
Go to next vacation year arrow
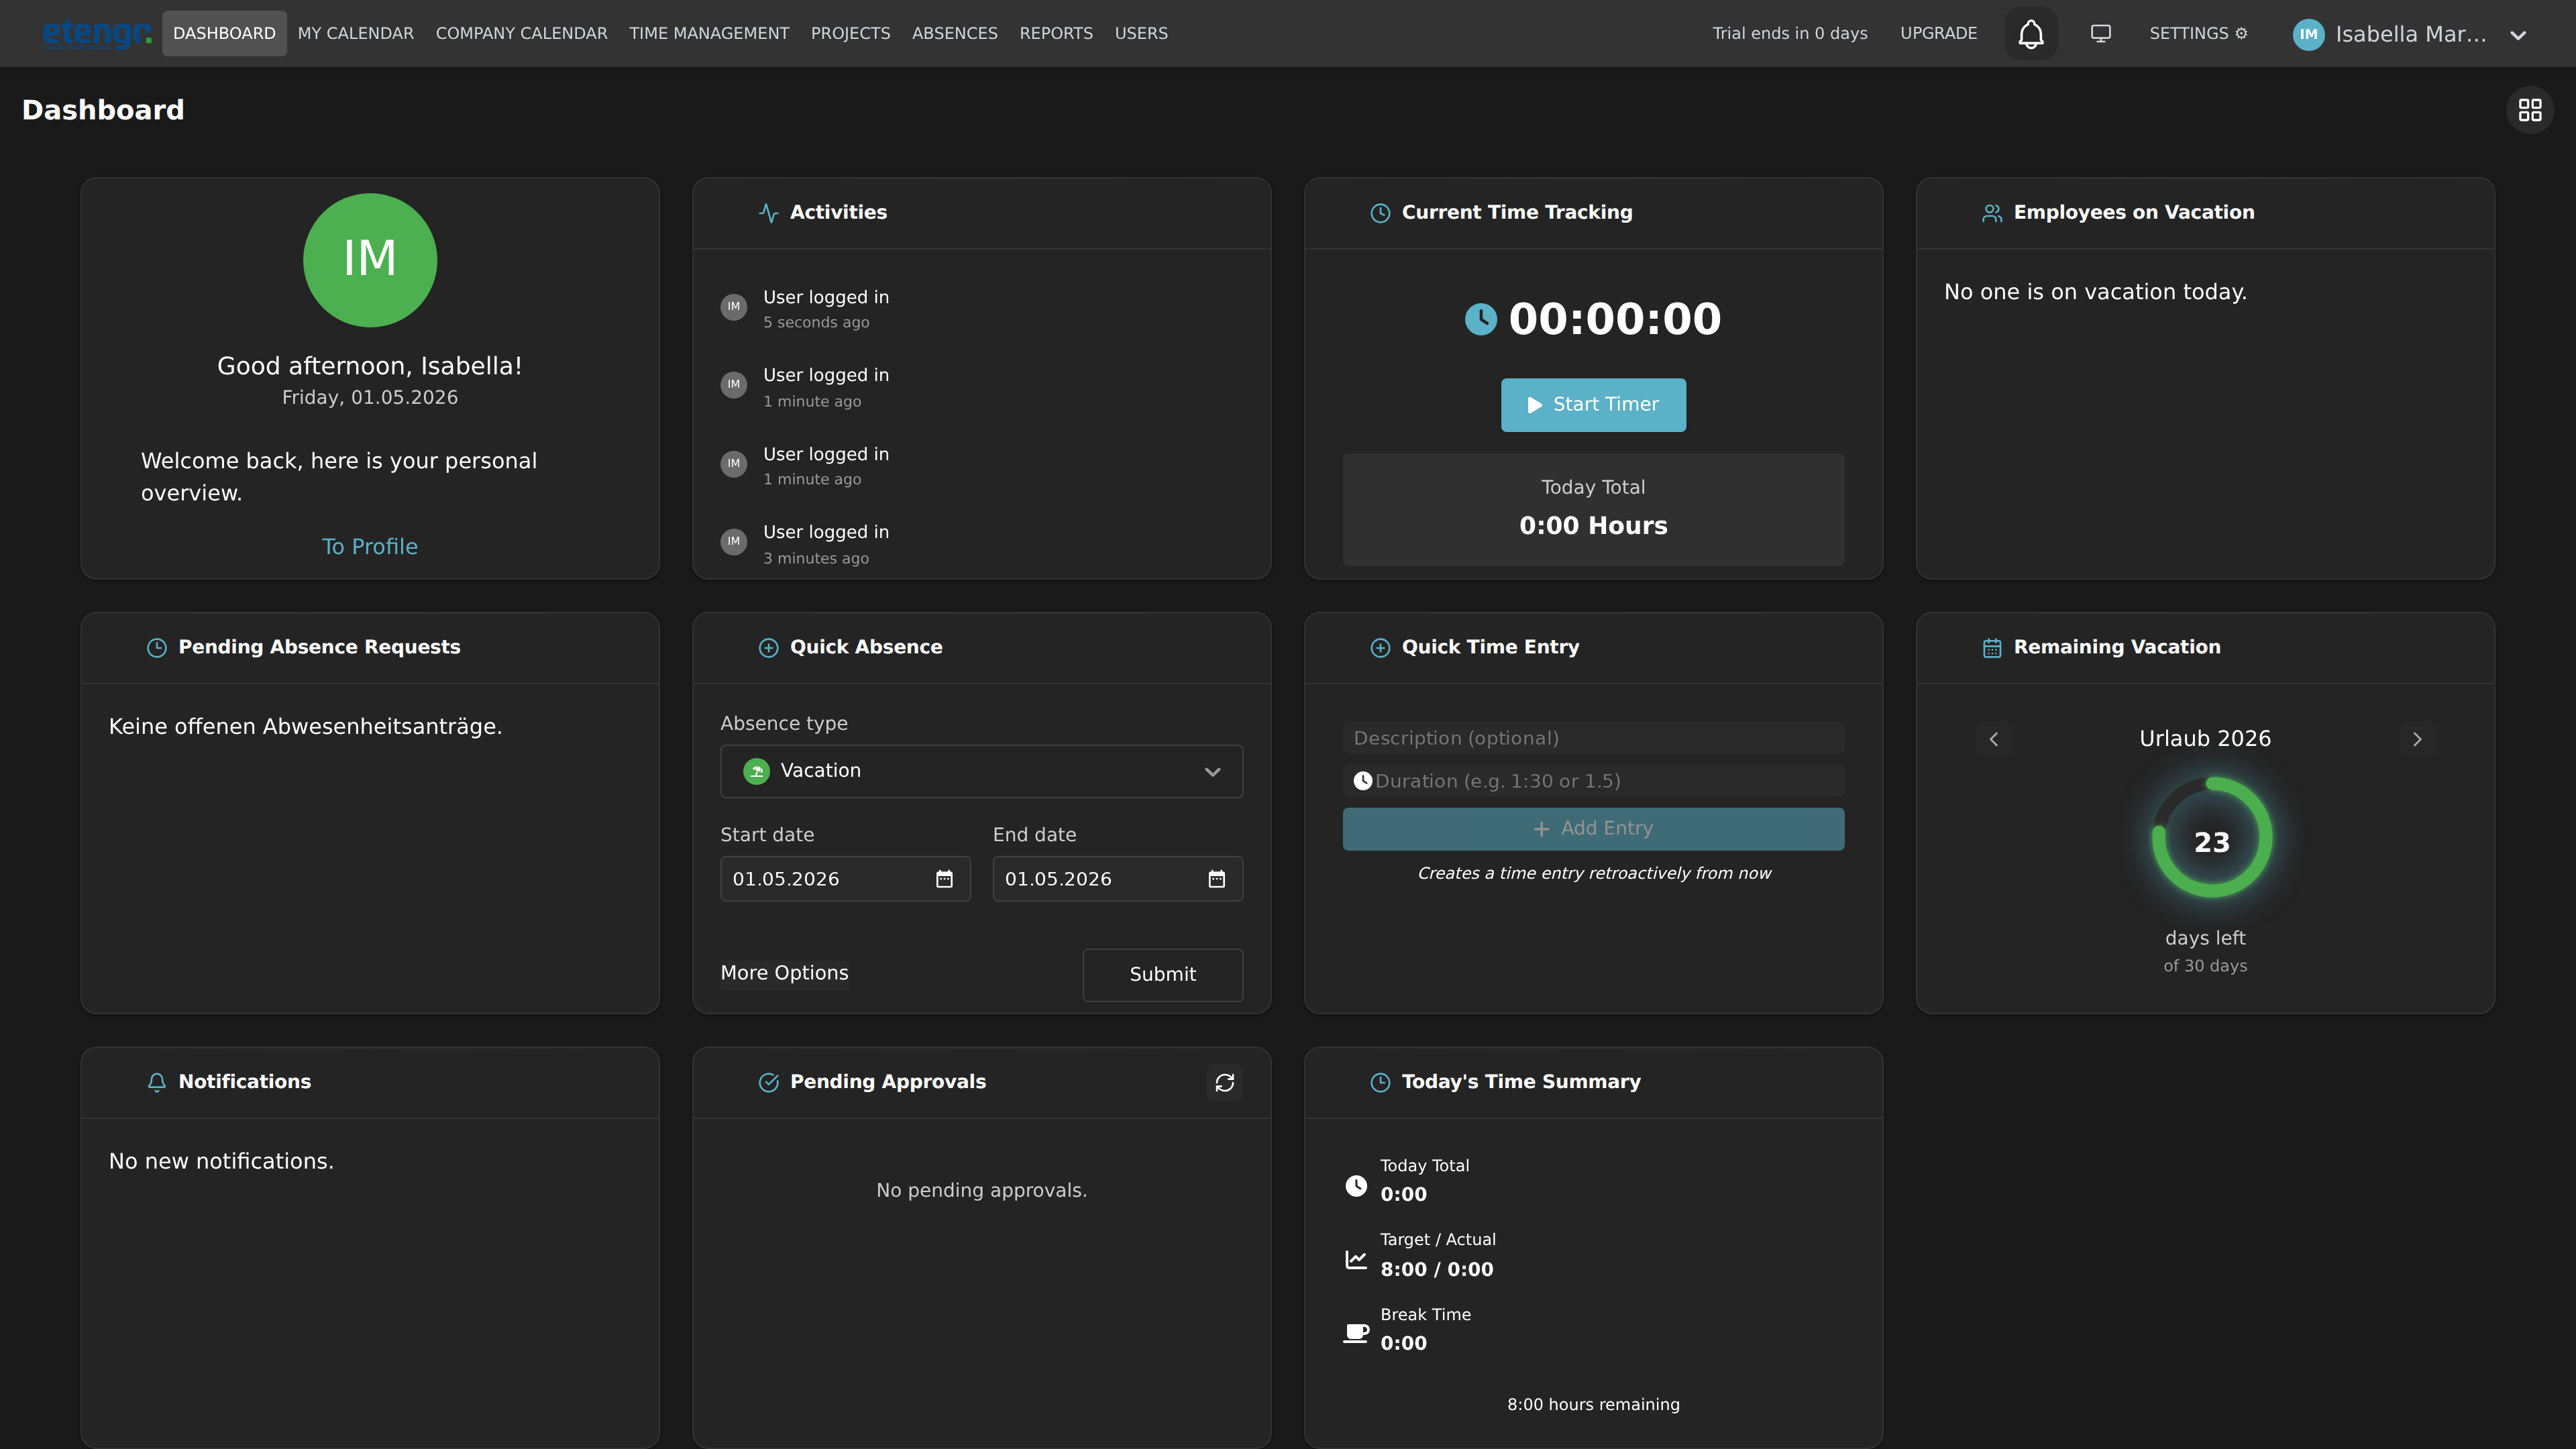coord(2417,739)
